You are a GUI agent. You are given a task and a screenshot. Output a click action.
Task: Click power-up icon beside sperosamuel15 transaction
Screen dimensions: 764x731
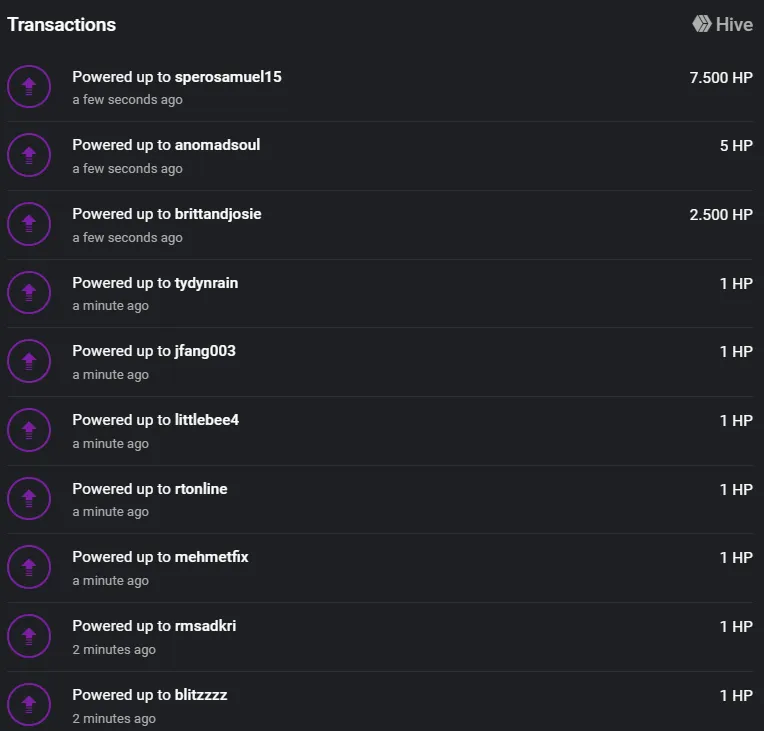tap(29, 87)
